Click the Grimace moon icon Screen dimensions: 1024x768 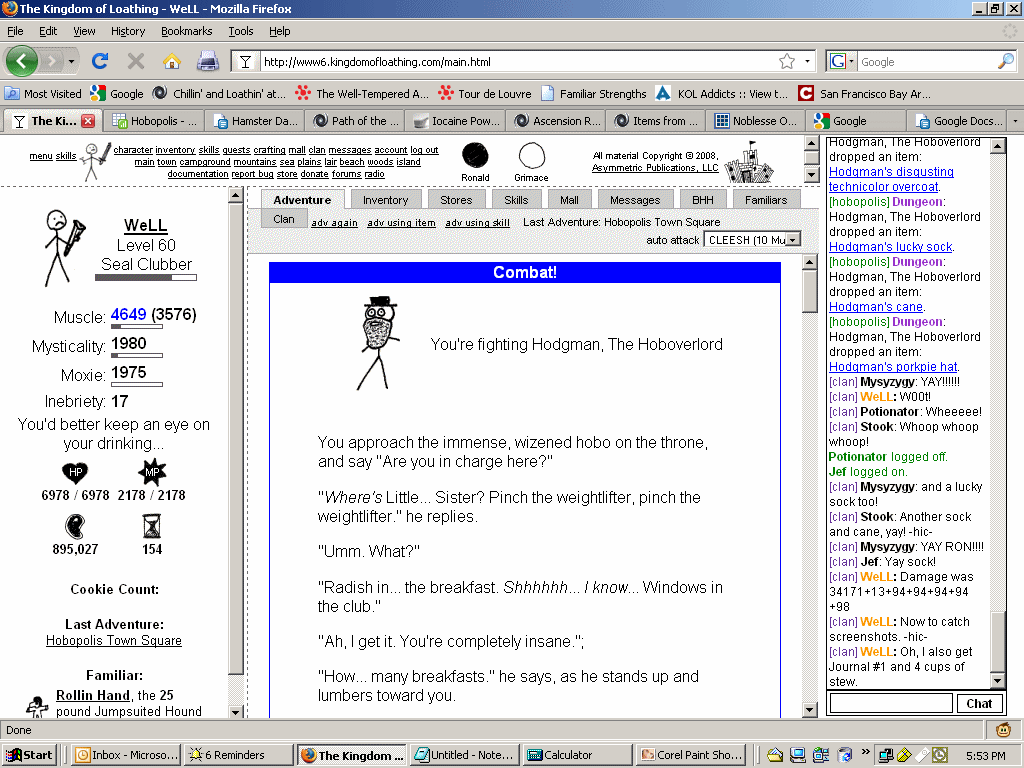[x=532, y=156]
